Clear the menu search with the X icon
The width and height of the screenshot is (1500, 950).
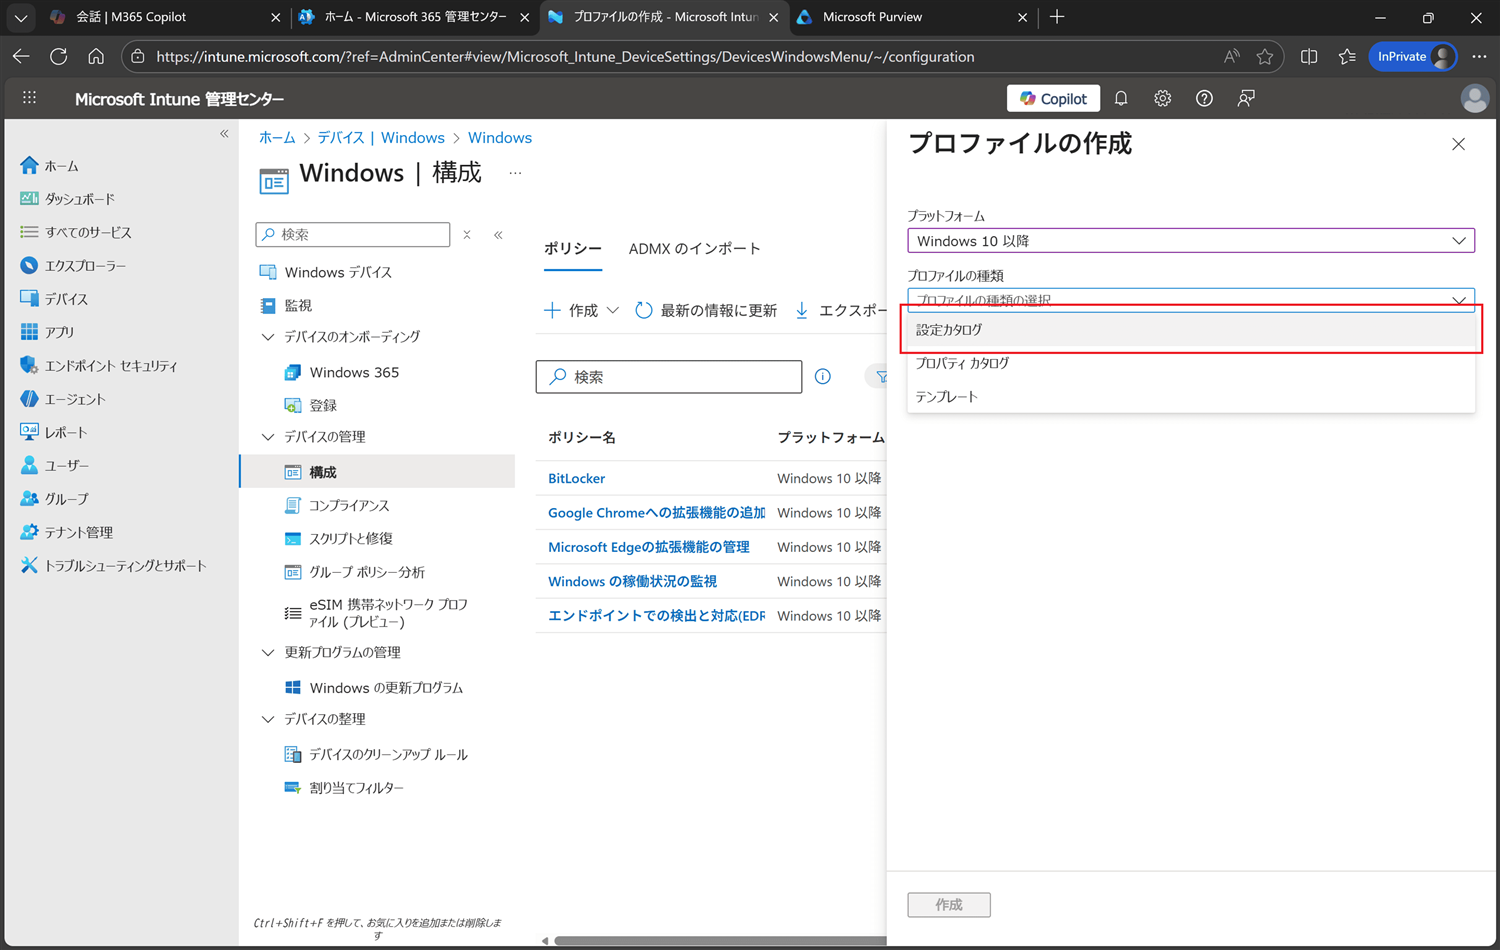467,235
